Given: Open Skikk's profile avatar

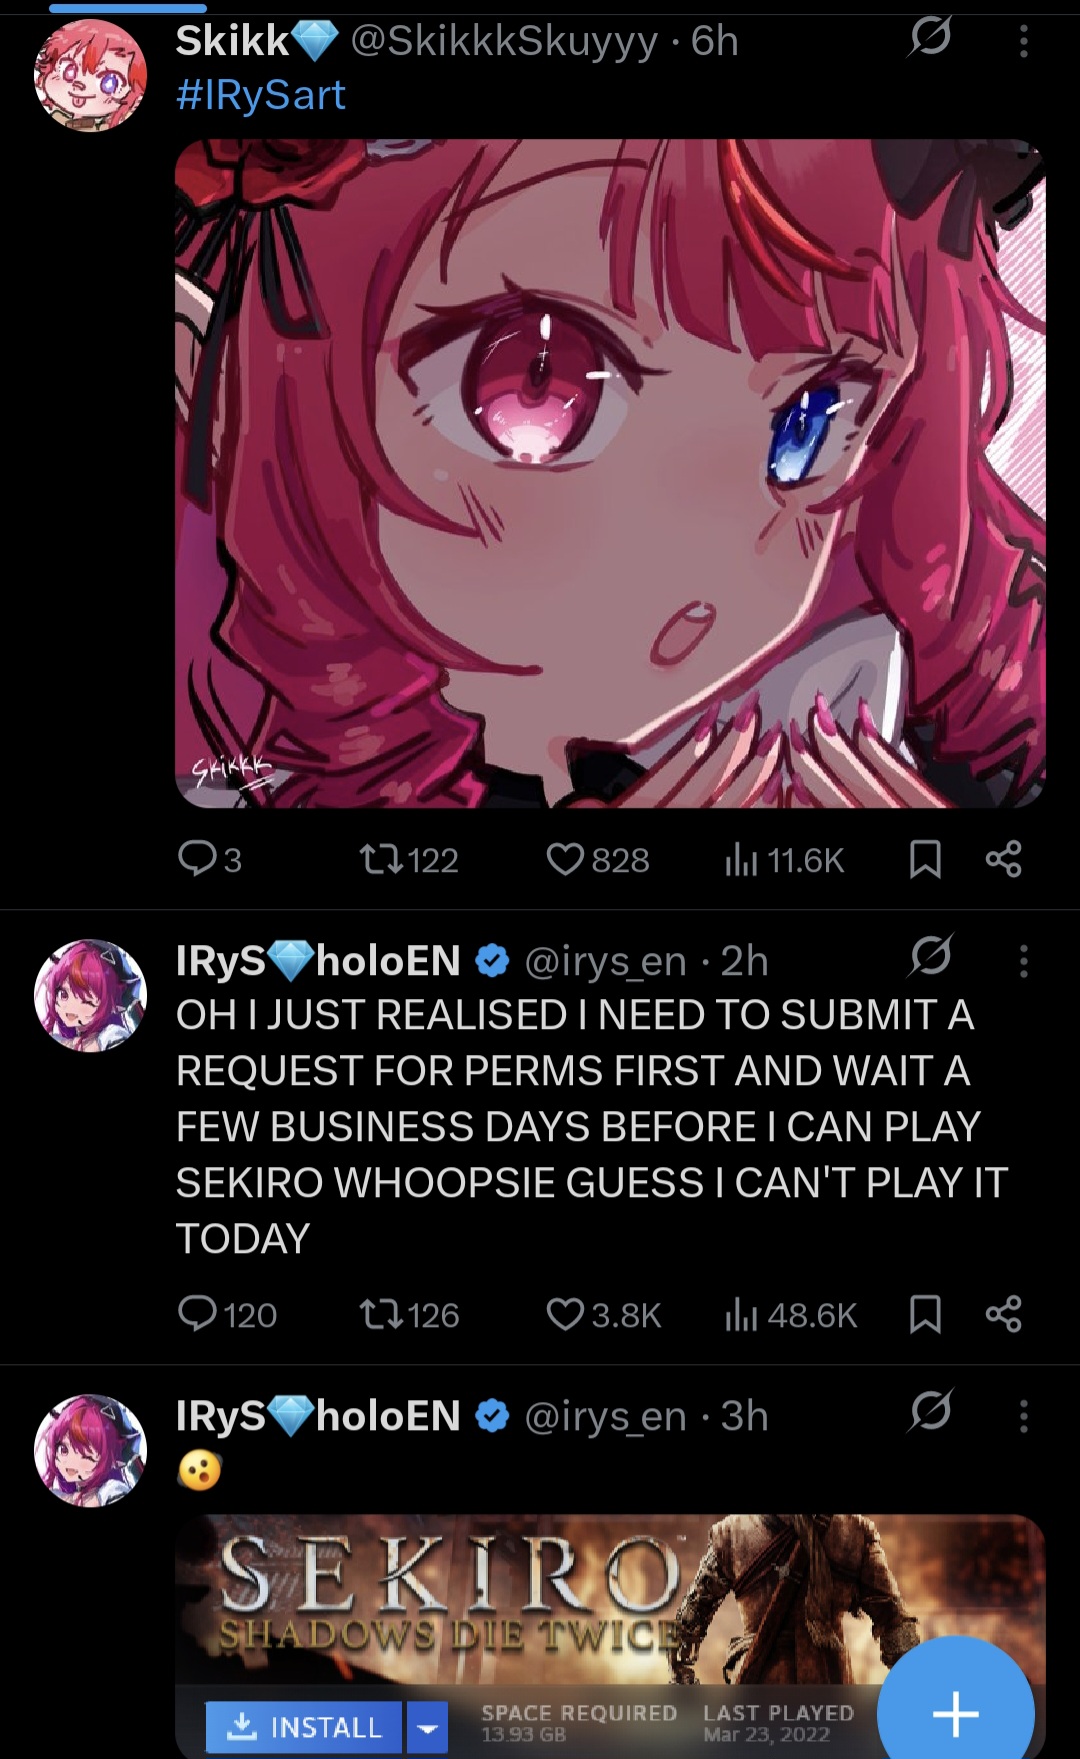Looking at the screenshot, I should [91, 74].
